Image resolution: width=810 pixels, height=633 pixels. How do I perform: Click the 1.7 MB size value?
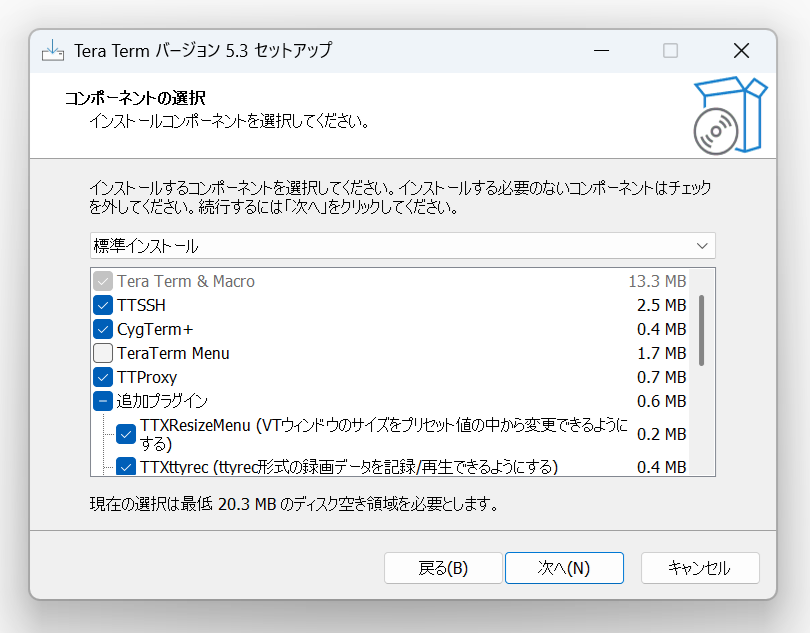[x=661, y=353]
